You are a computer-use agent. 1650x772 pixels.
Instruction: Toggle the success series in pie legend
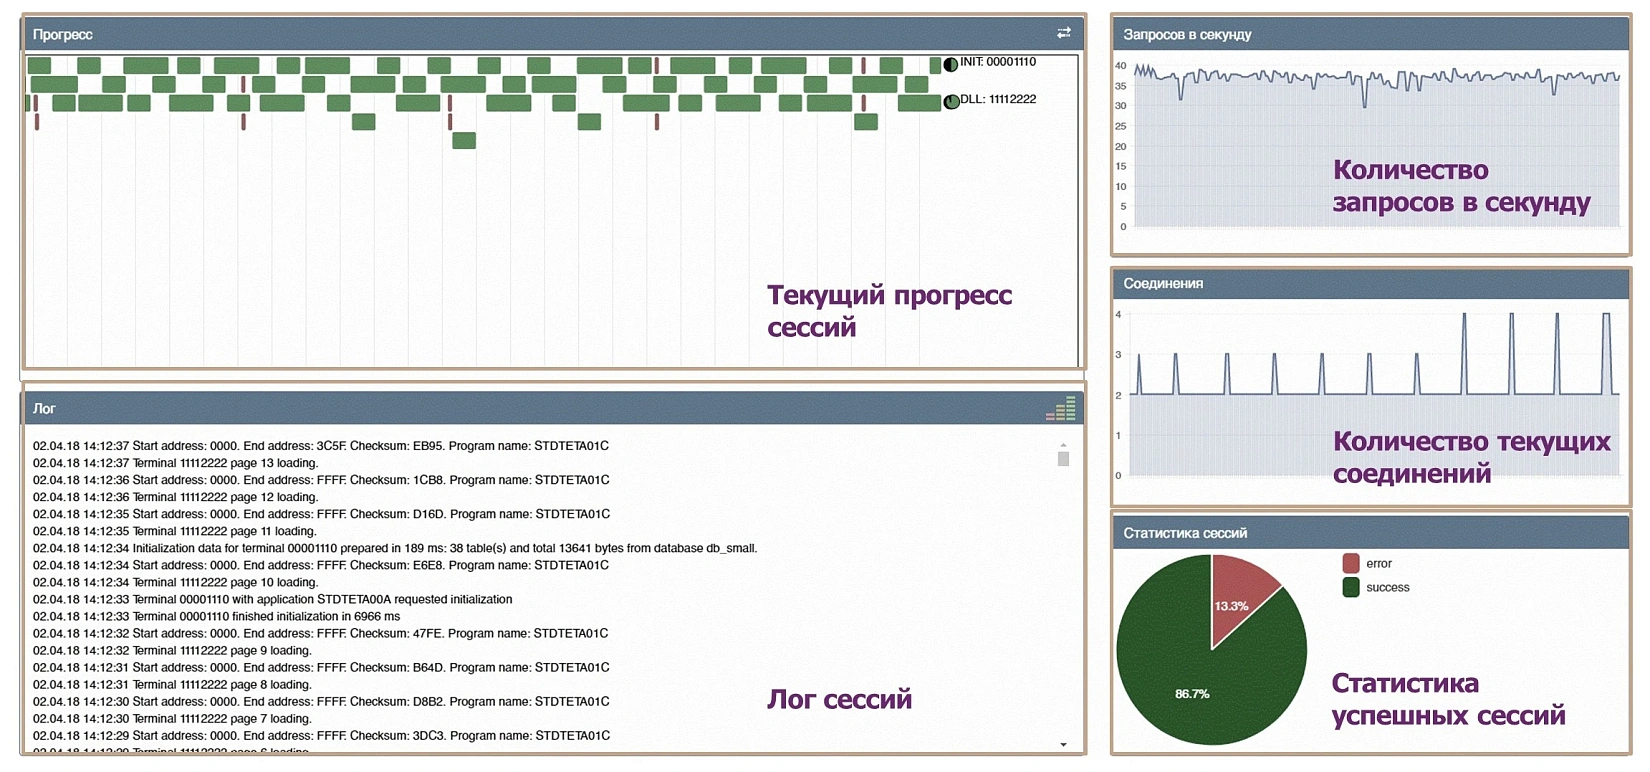click(x=1387, y=588)
